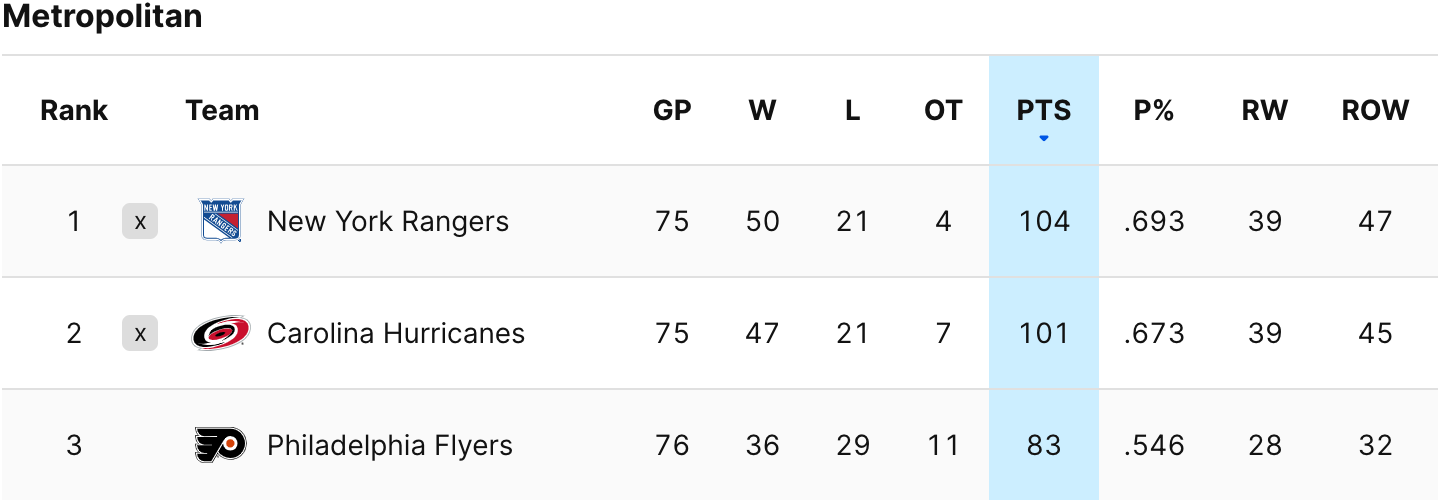Click the Team column header

[222, 110]
